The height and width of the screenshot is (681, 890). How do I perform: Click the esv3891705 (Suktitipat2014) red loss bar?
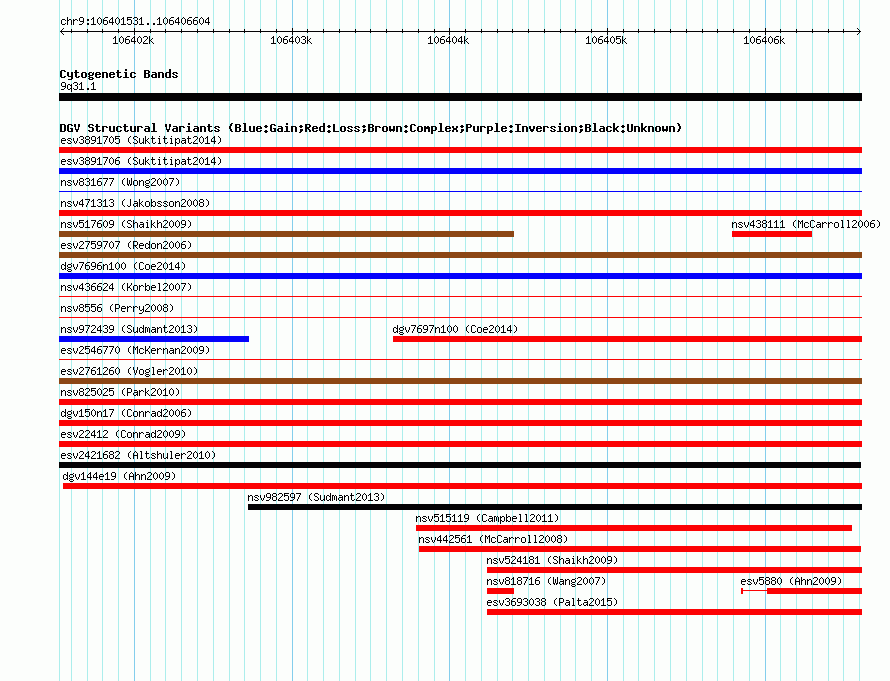pos(460,150)
